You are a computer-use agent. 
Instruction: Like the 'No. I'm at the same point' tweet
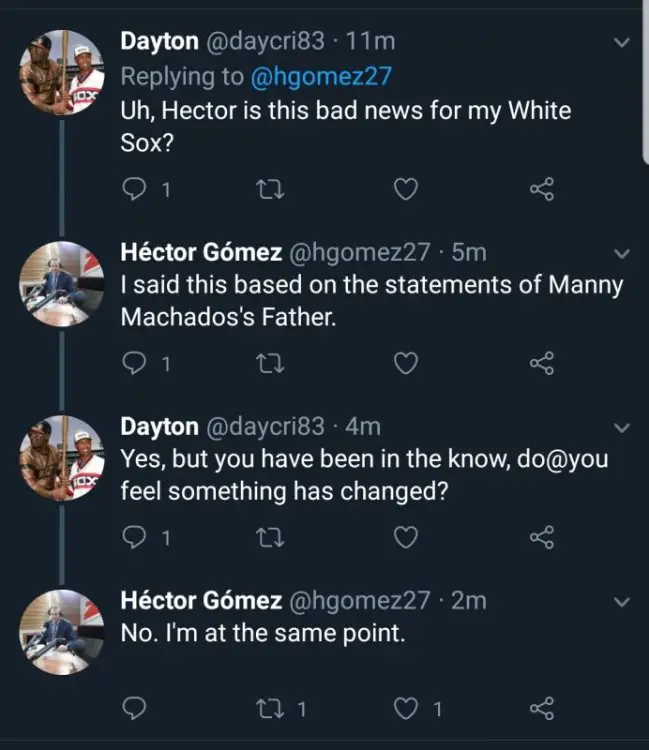pyautogui.click(x=405, y=709)
